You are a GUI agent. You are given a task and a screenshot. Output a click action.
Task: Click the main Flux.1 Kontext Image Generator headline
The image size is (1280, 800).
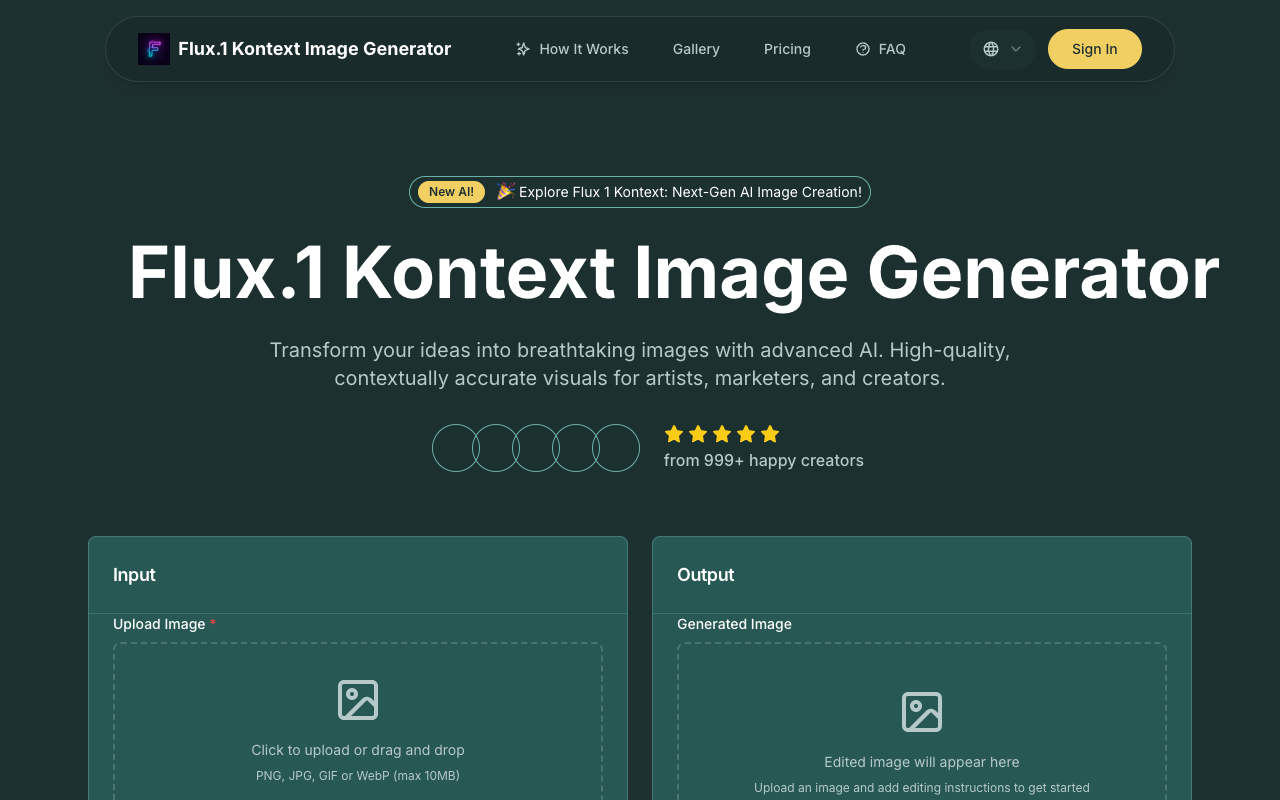tap(674, 272)
